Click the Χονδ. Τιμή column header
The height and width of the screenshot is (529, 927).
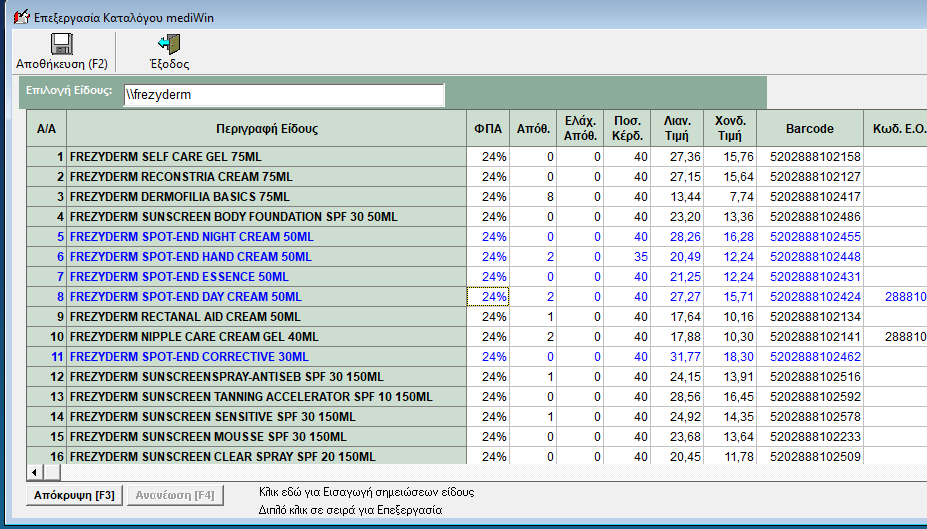[730, 129]
